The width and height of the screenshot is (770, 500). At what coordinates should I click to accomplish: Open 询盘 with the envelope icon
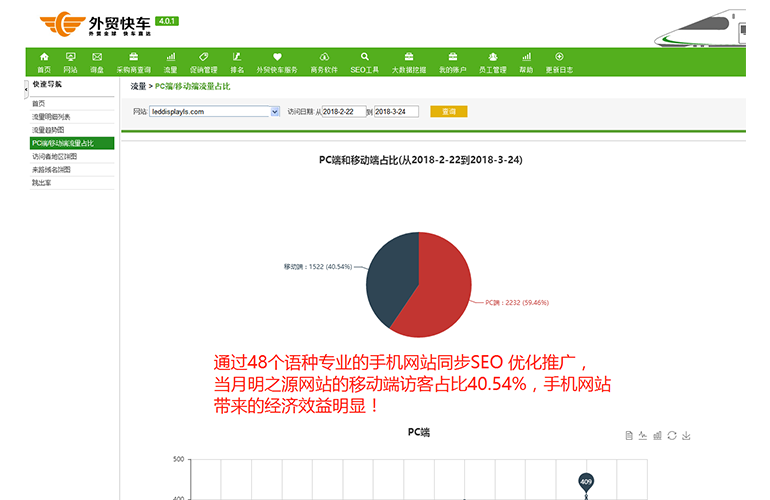(x=97, y=63)
